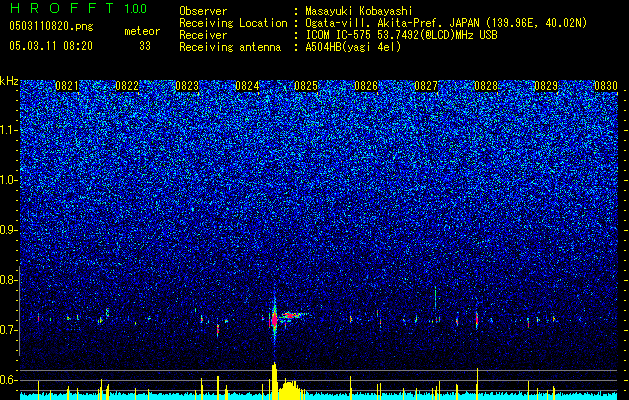Select file name 0503110820.png
This screenshot has width=629, height=400.
51,26
